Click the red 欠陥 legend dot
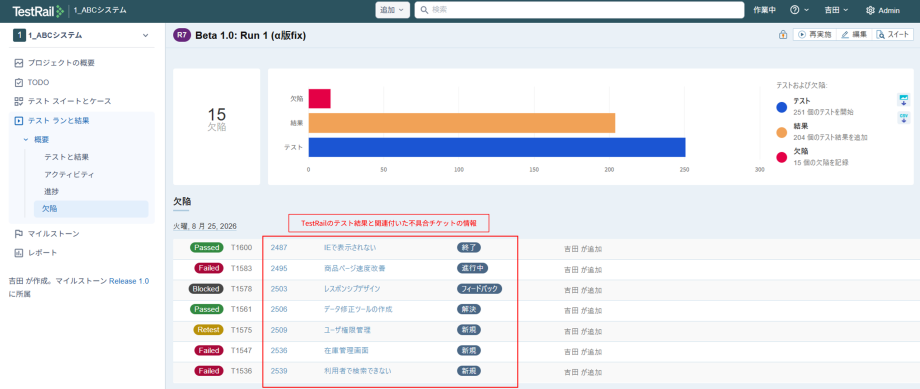Viewport: 920px width, 389px height. tap(782, 157)
